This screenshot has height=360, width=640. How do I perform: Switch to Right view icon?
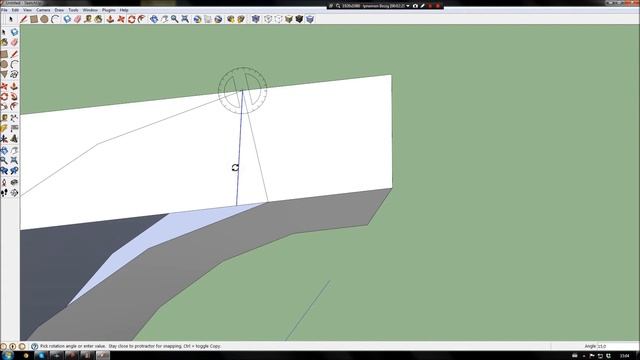289,19
